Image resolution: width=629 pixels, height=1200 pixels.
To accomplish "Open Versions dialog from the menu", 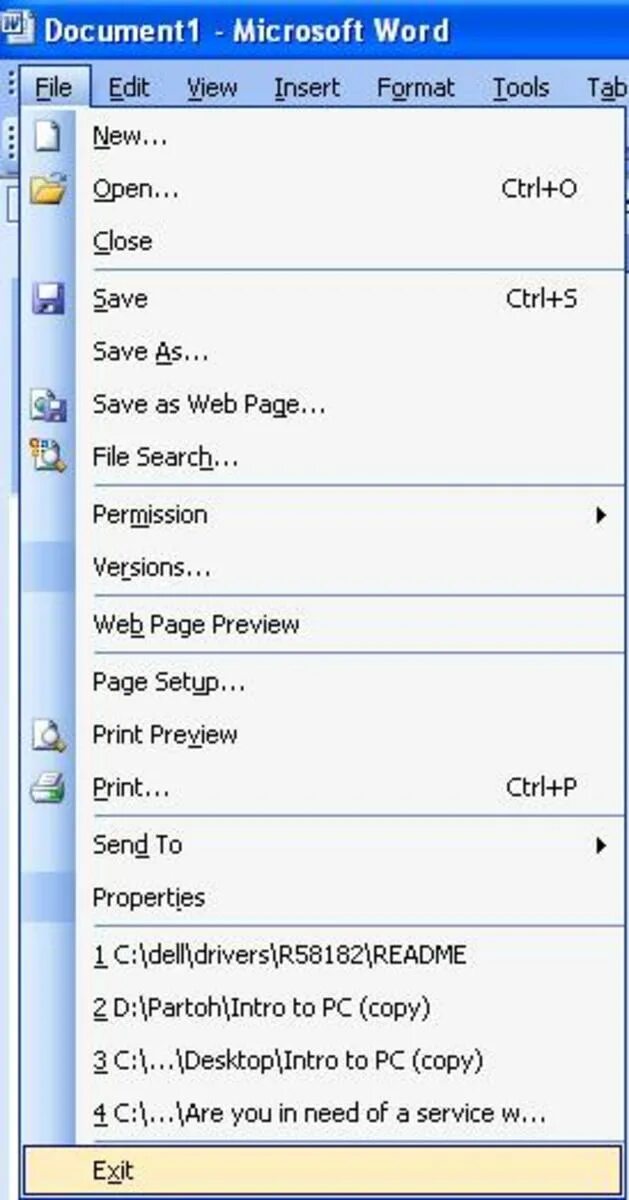I will coord(151,567).
